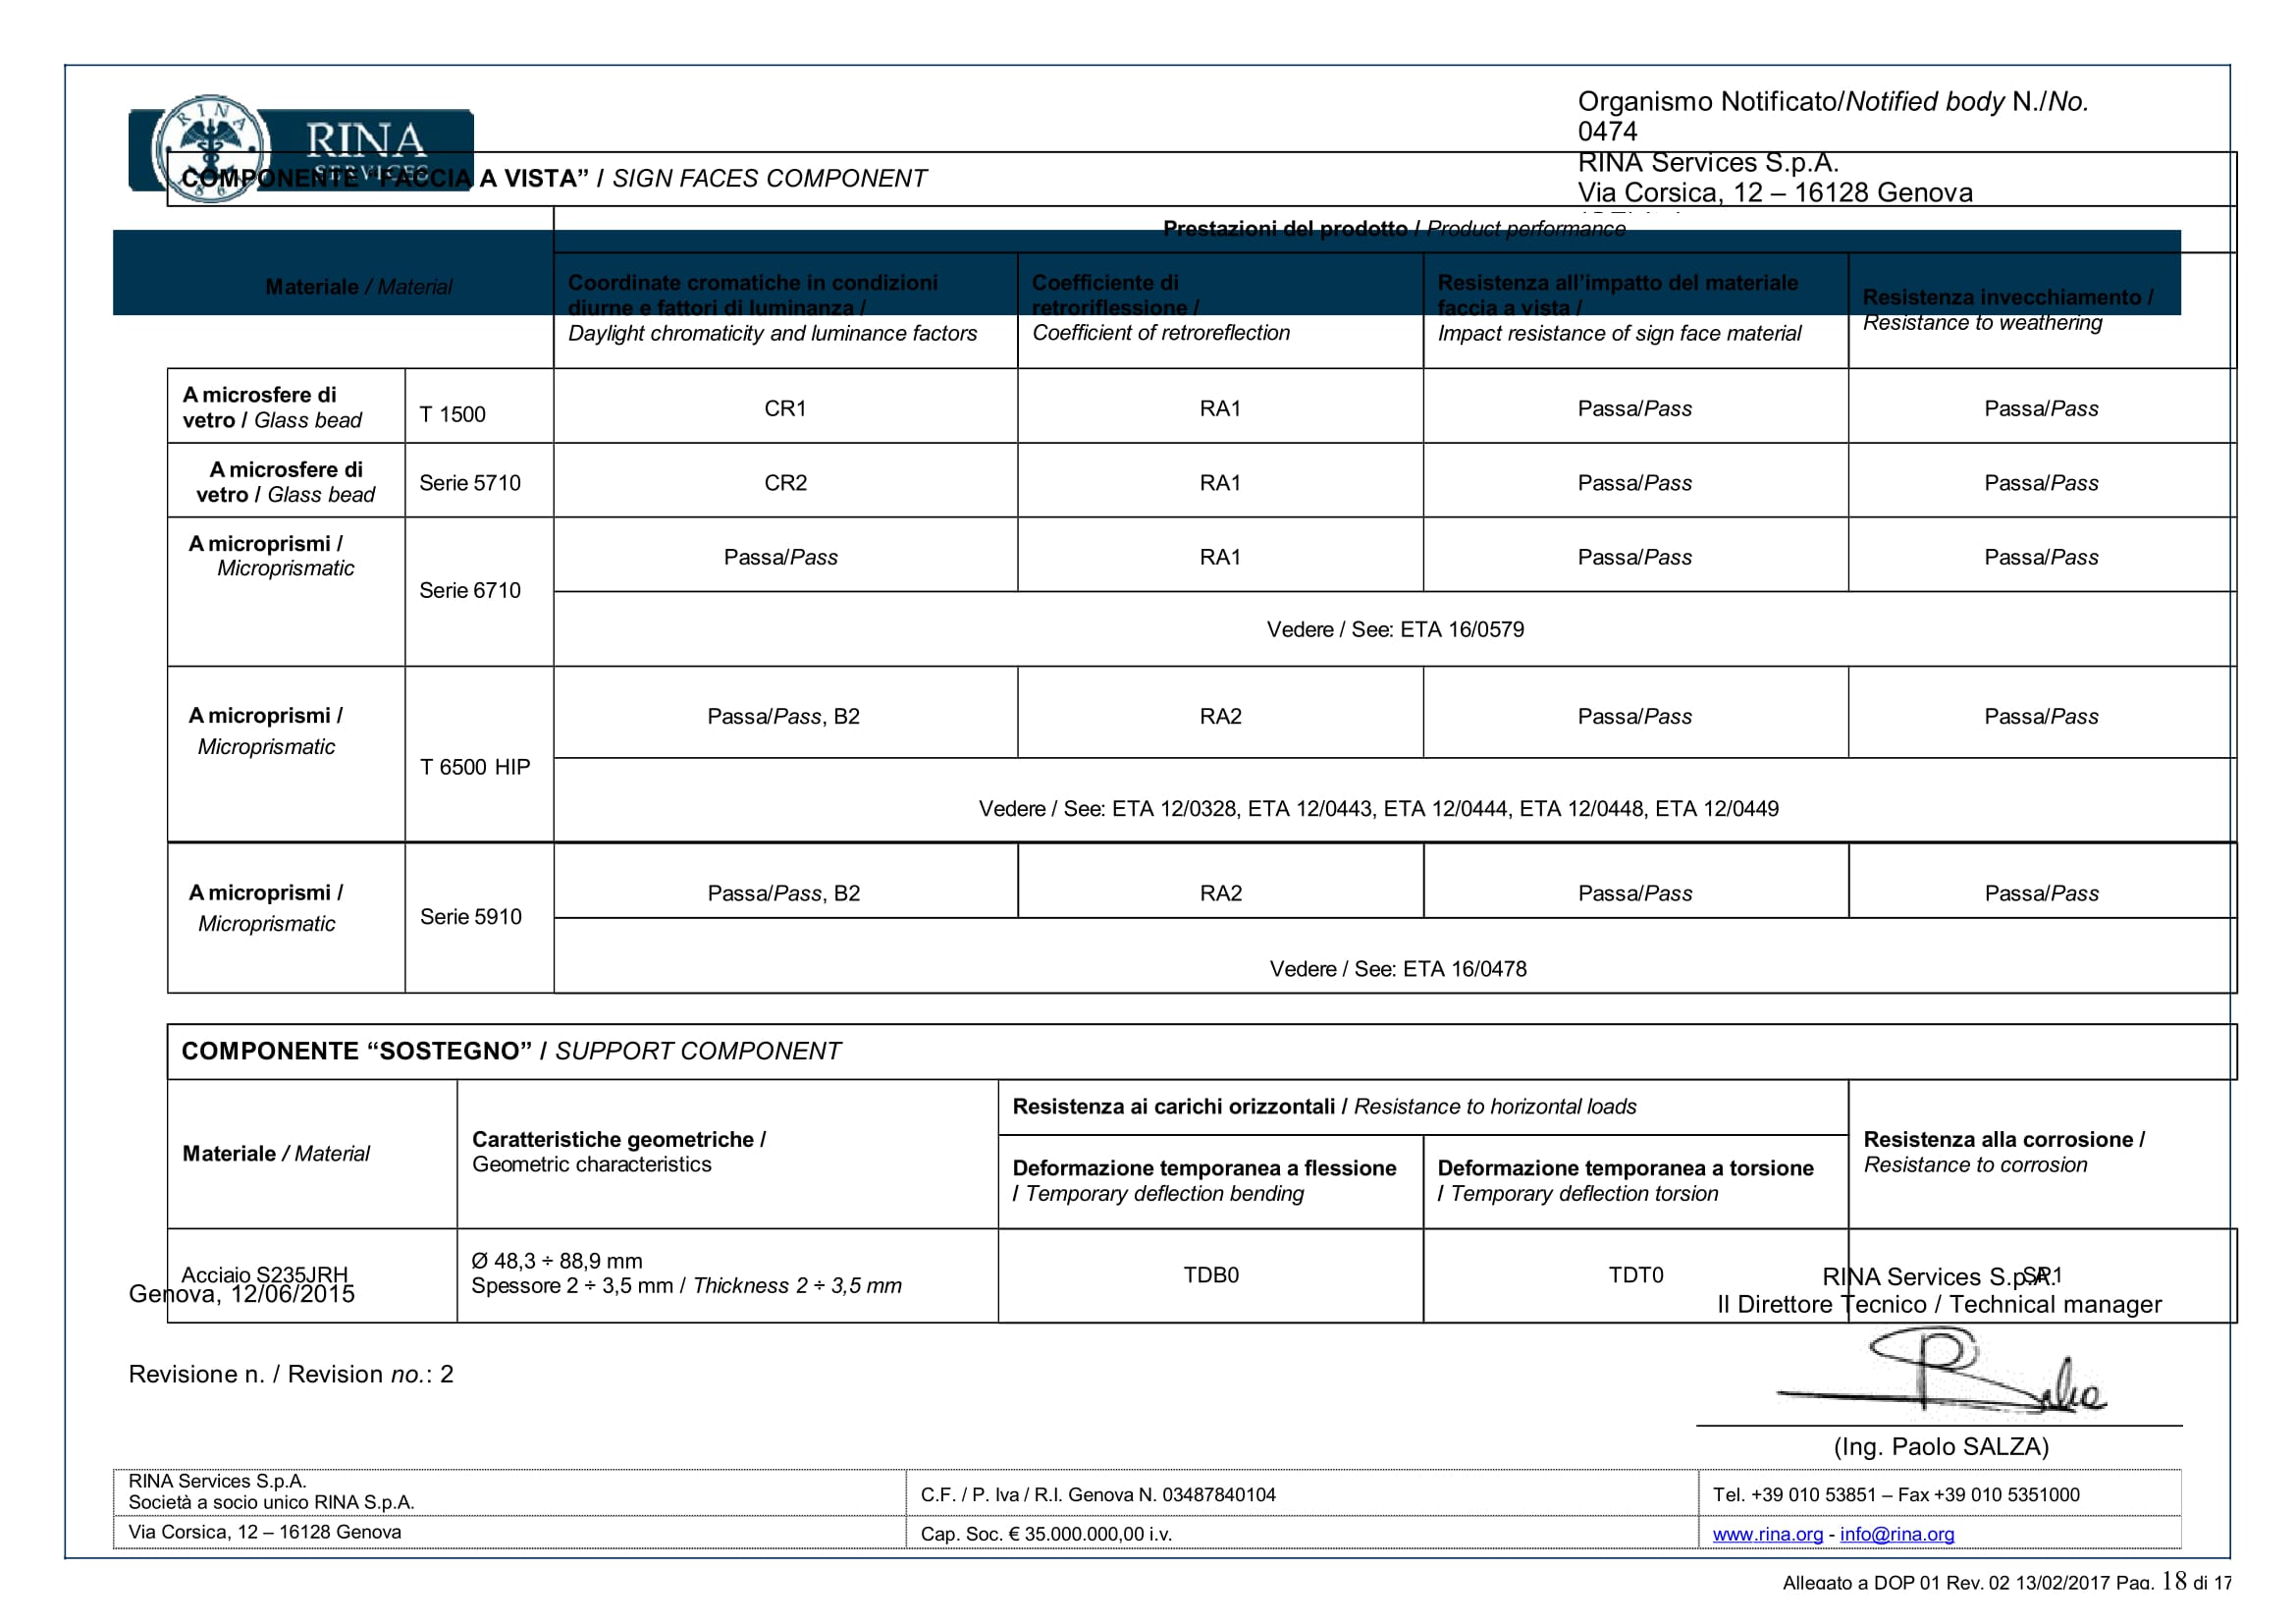The height and width of the screenshot is (1623, 2296).
Task: Click 'Passa/Pass, B2' in T 6500 HIP row
Action: [x=783, y=716]
